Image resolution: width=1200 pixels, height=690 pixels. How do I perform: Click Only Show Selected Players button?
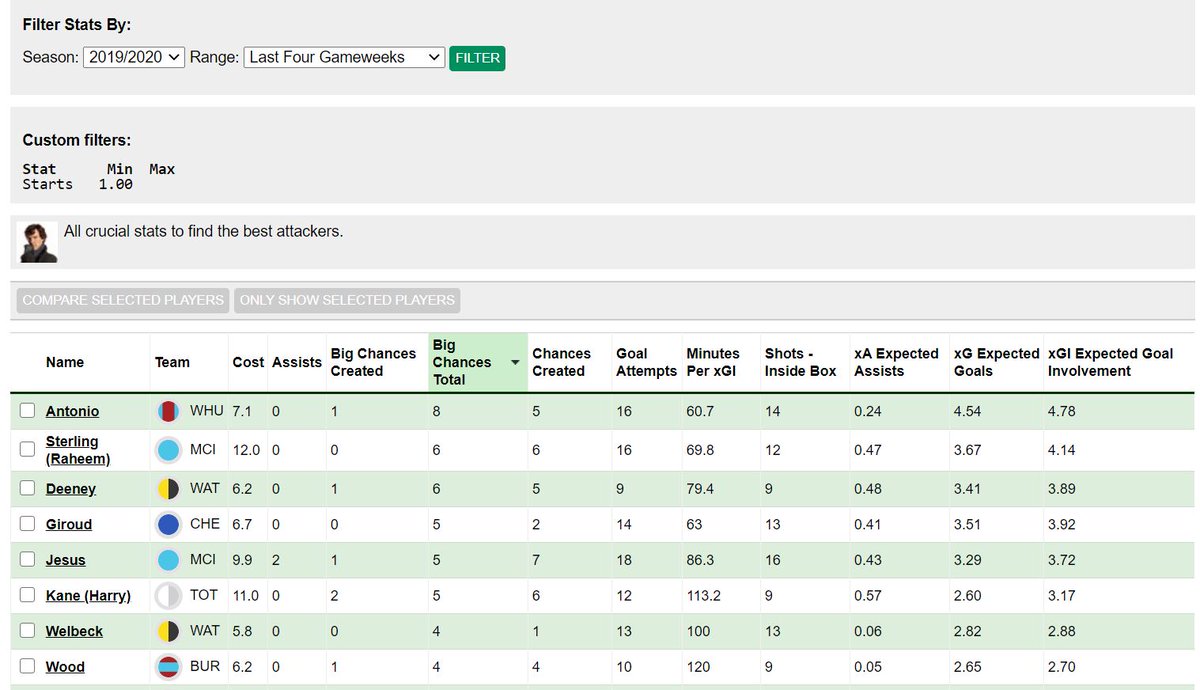point(348,300)
